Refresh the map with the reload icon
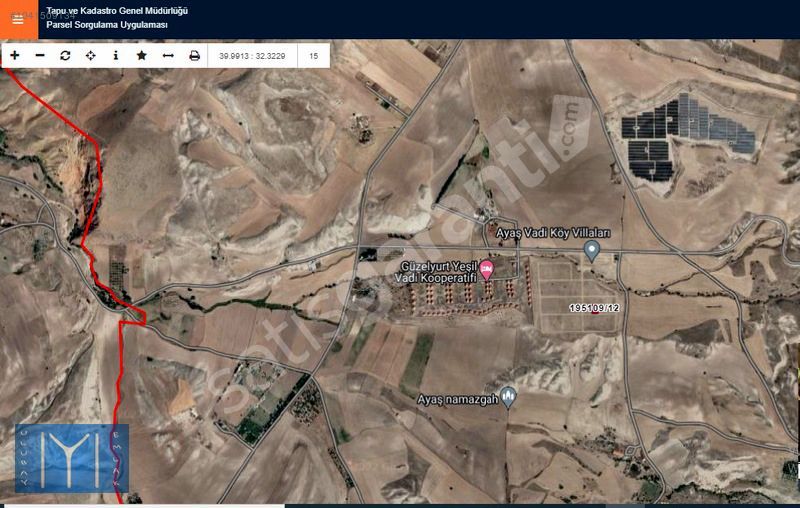The height and width of the screenshot is (508, 800). 65,55
